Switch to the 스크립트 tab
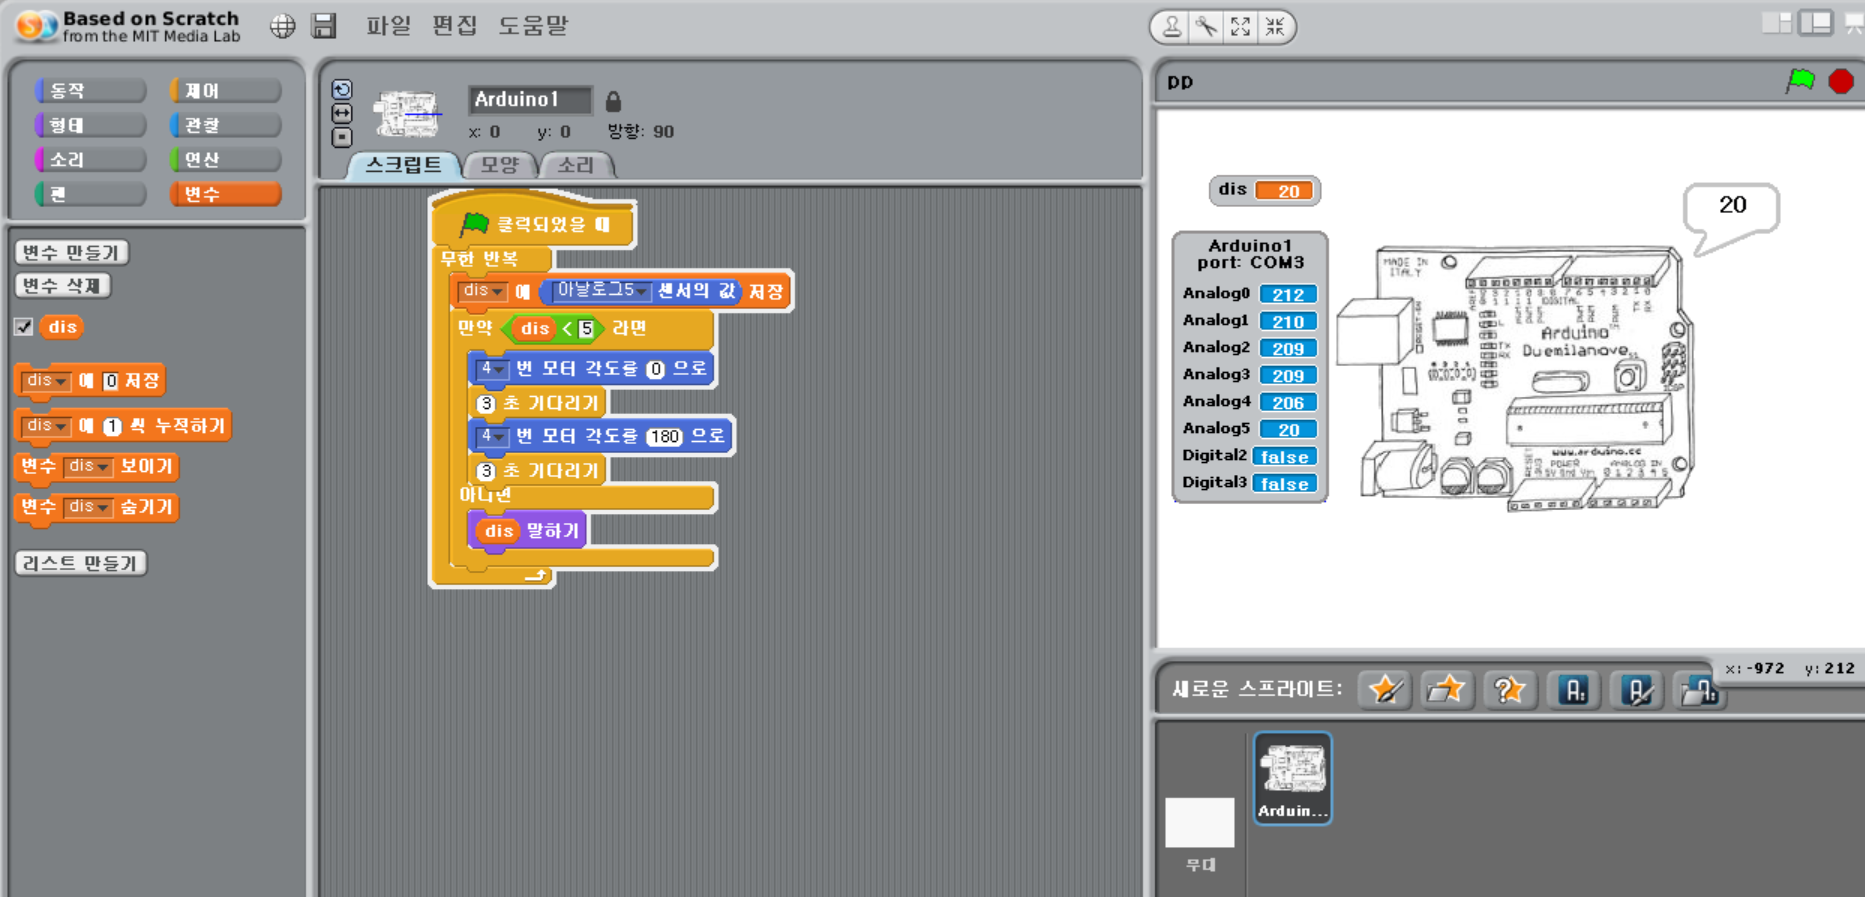The image size is (1865, 897). [403, 165]
